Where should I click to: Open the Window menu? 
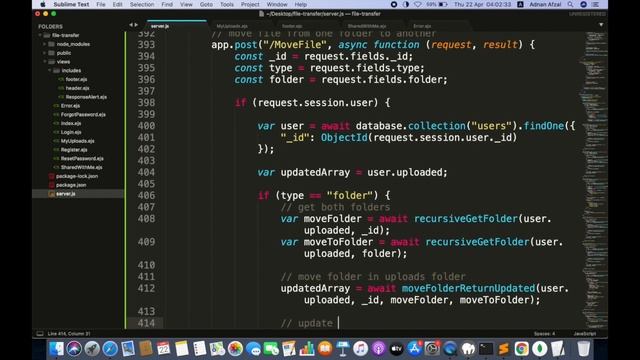click(277, 4)
